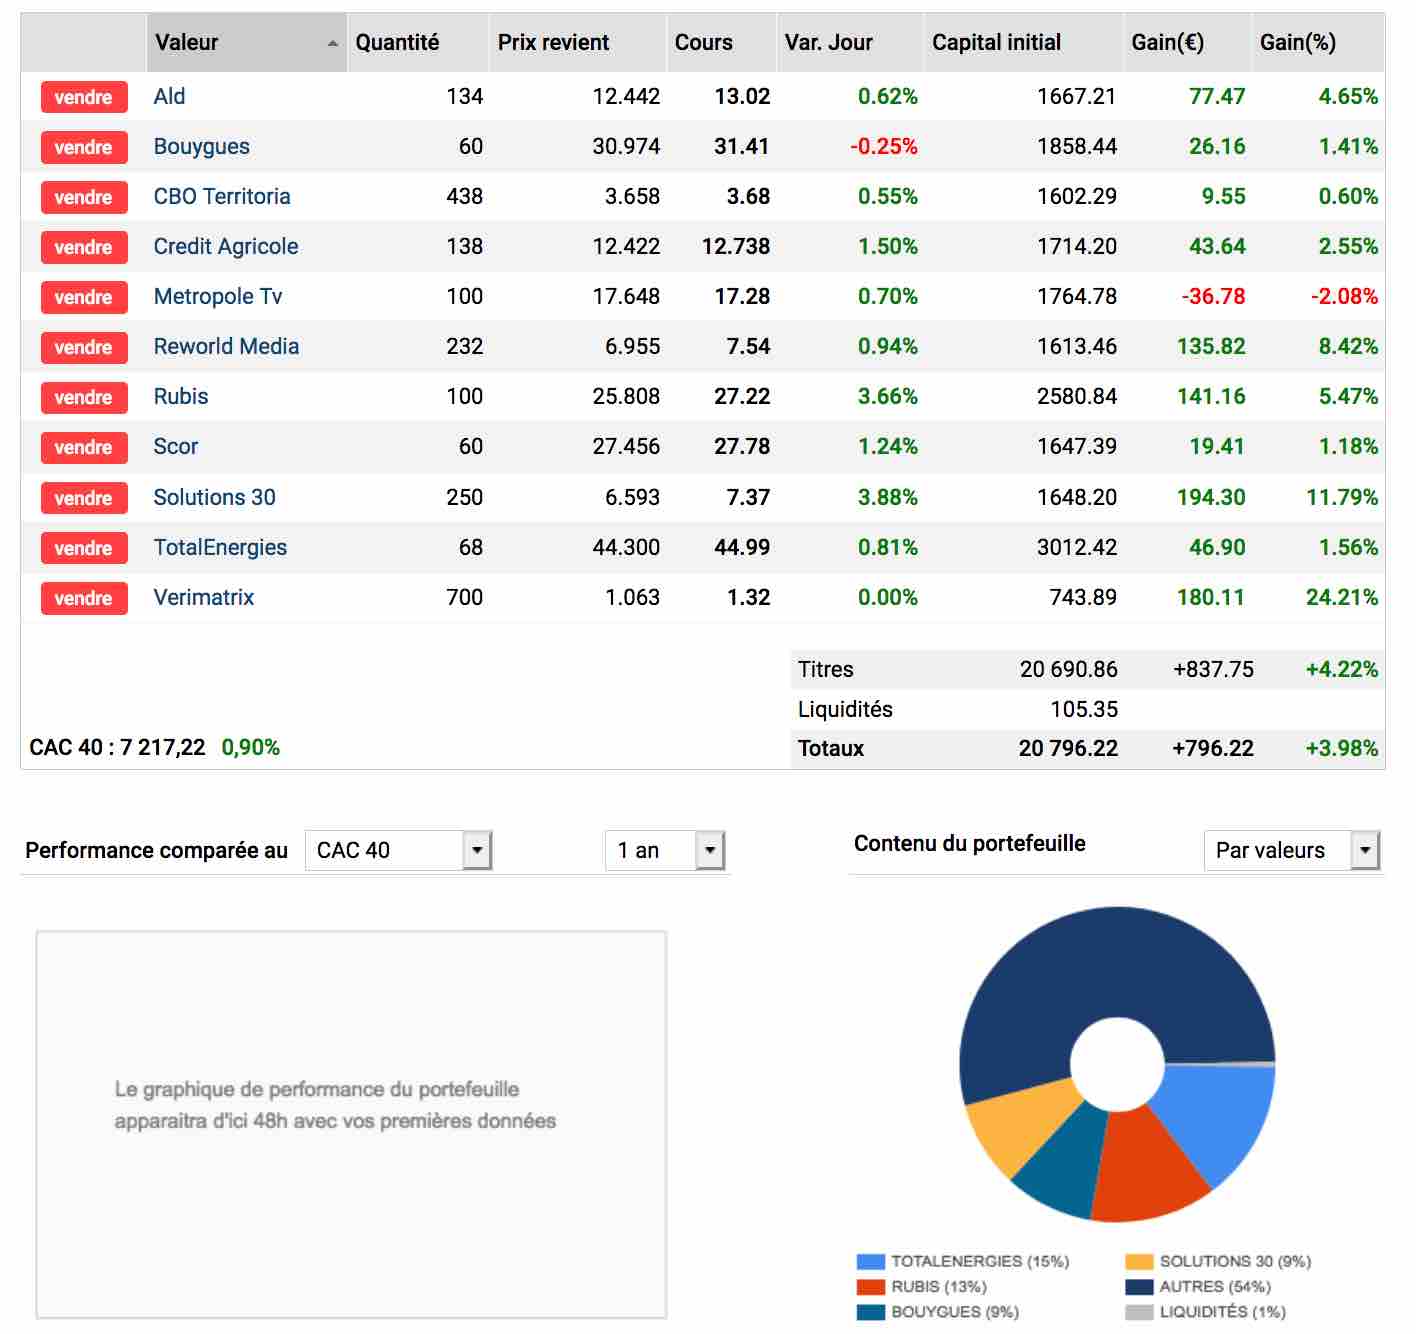This screenshot has height=1334, width=1416.
Task: Sort by the Quantité column header
Action: click(418, 42)
